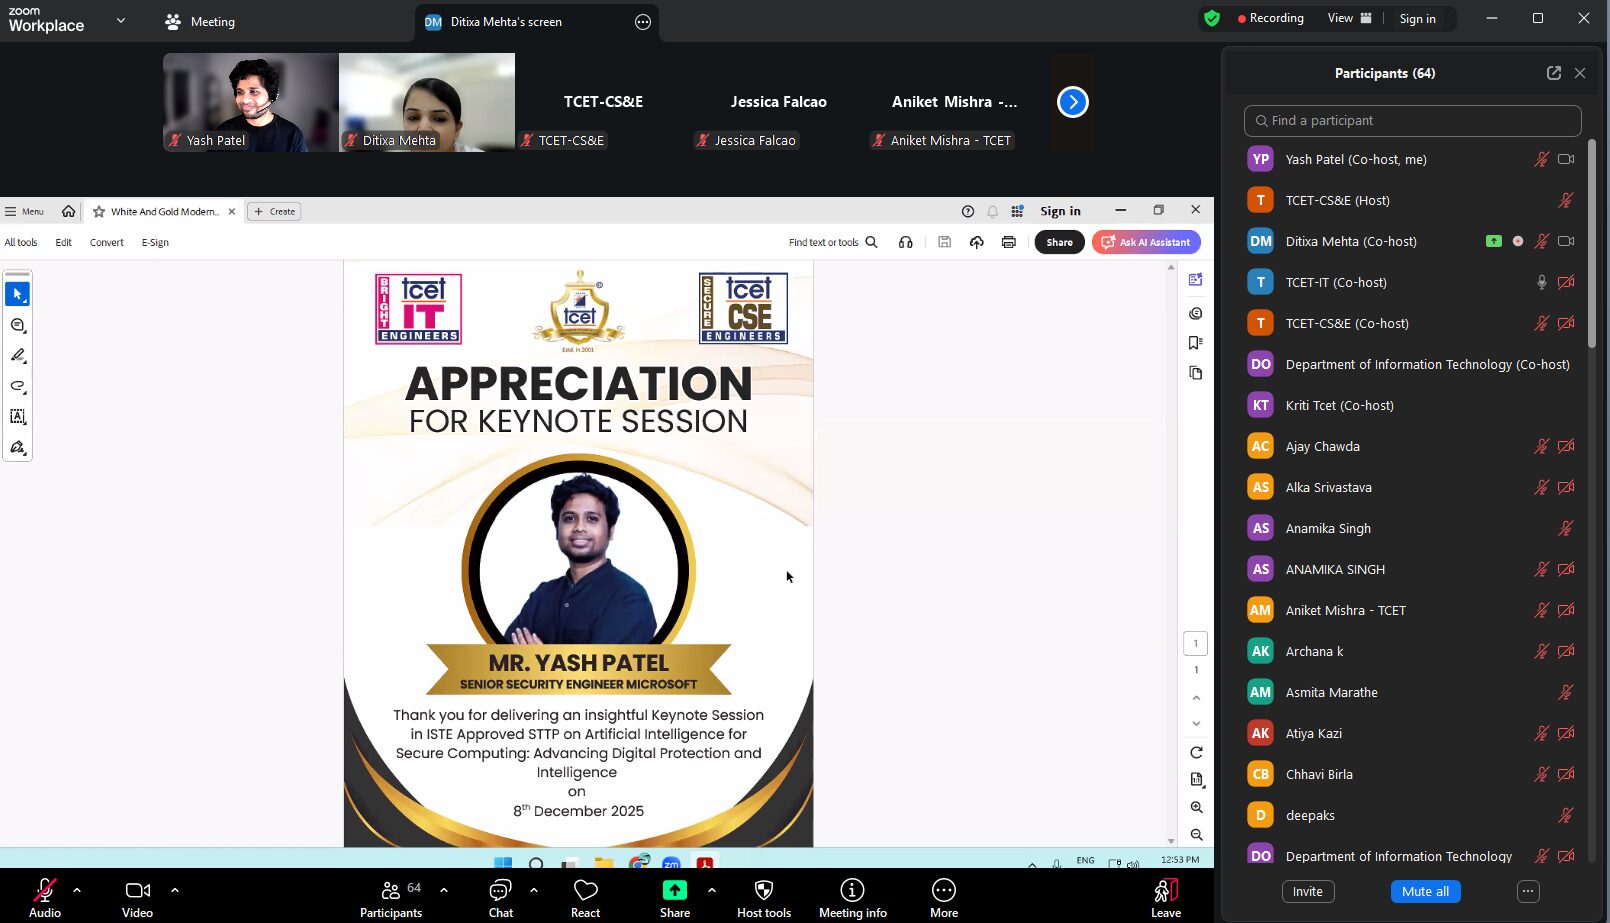Open Meeting info icon
The width and height of the screenshot is (1610, 923).
852,890
